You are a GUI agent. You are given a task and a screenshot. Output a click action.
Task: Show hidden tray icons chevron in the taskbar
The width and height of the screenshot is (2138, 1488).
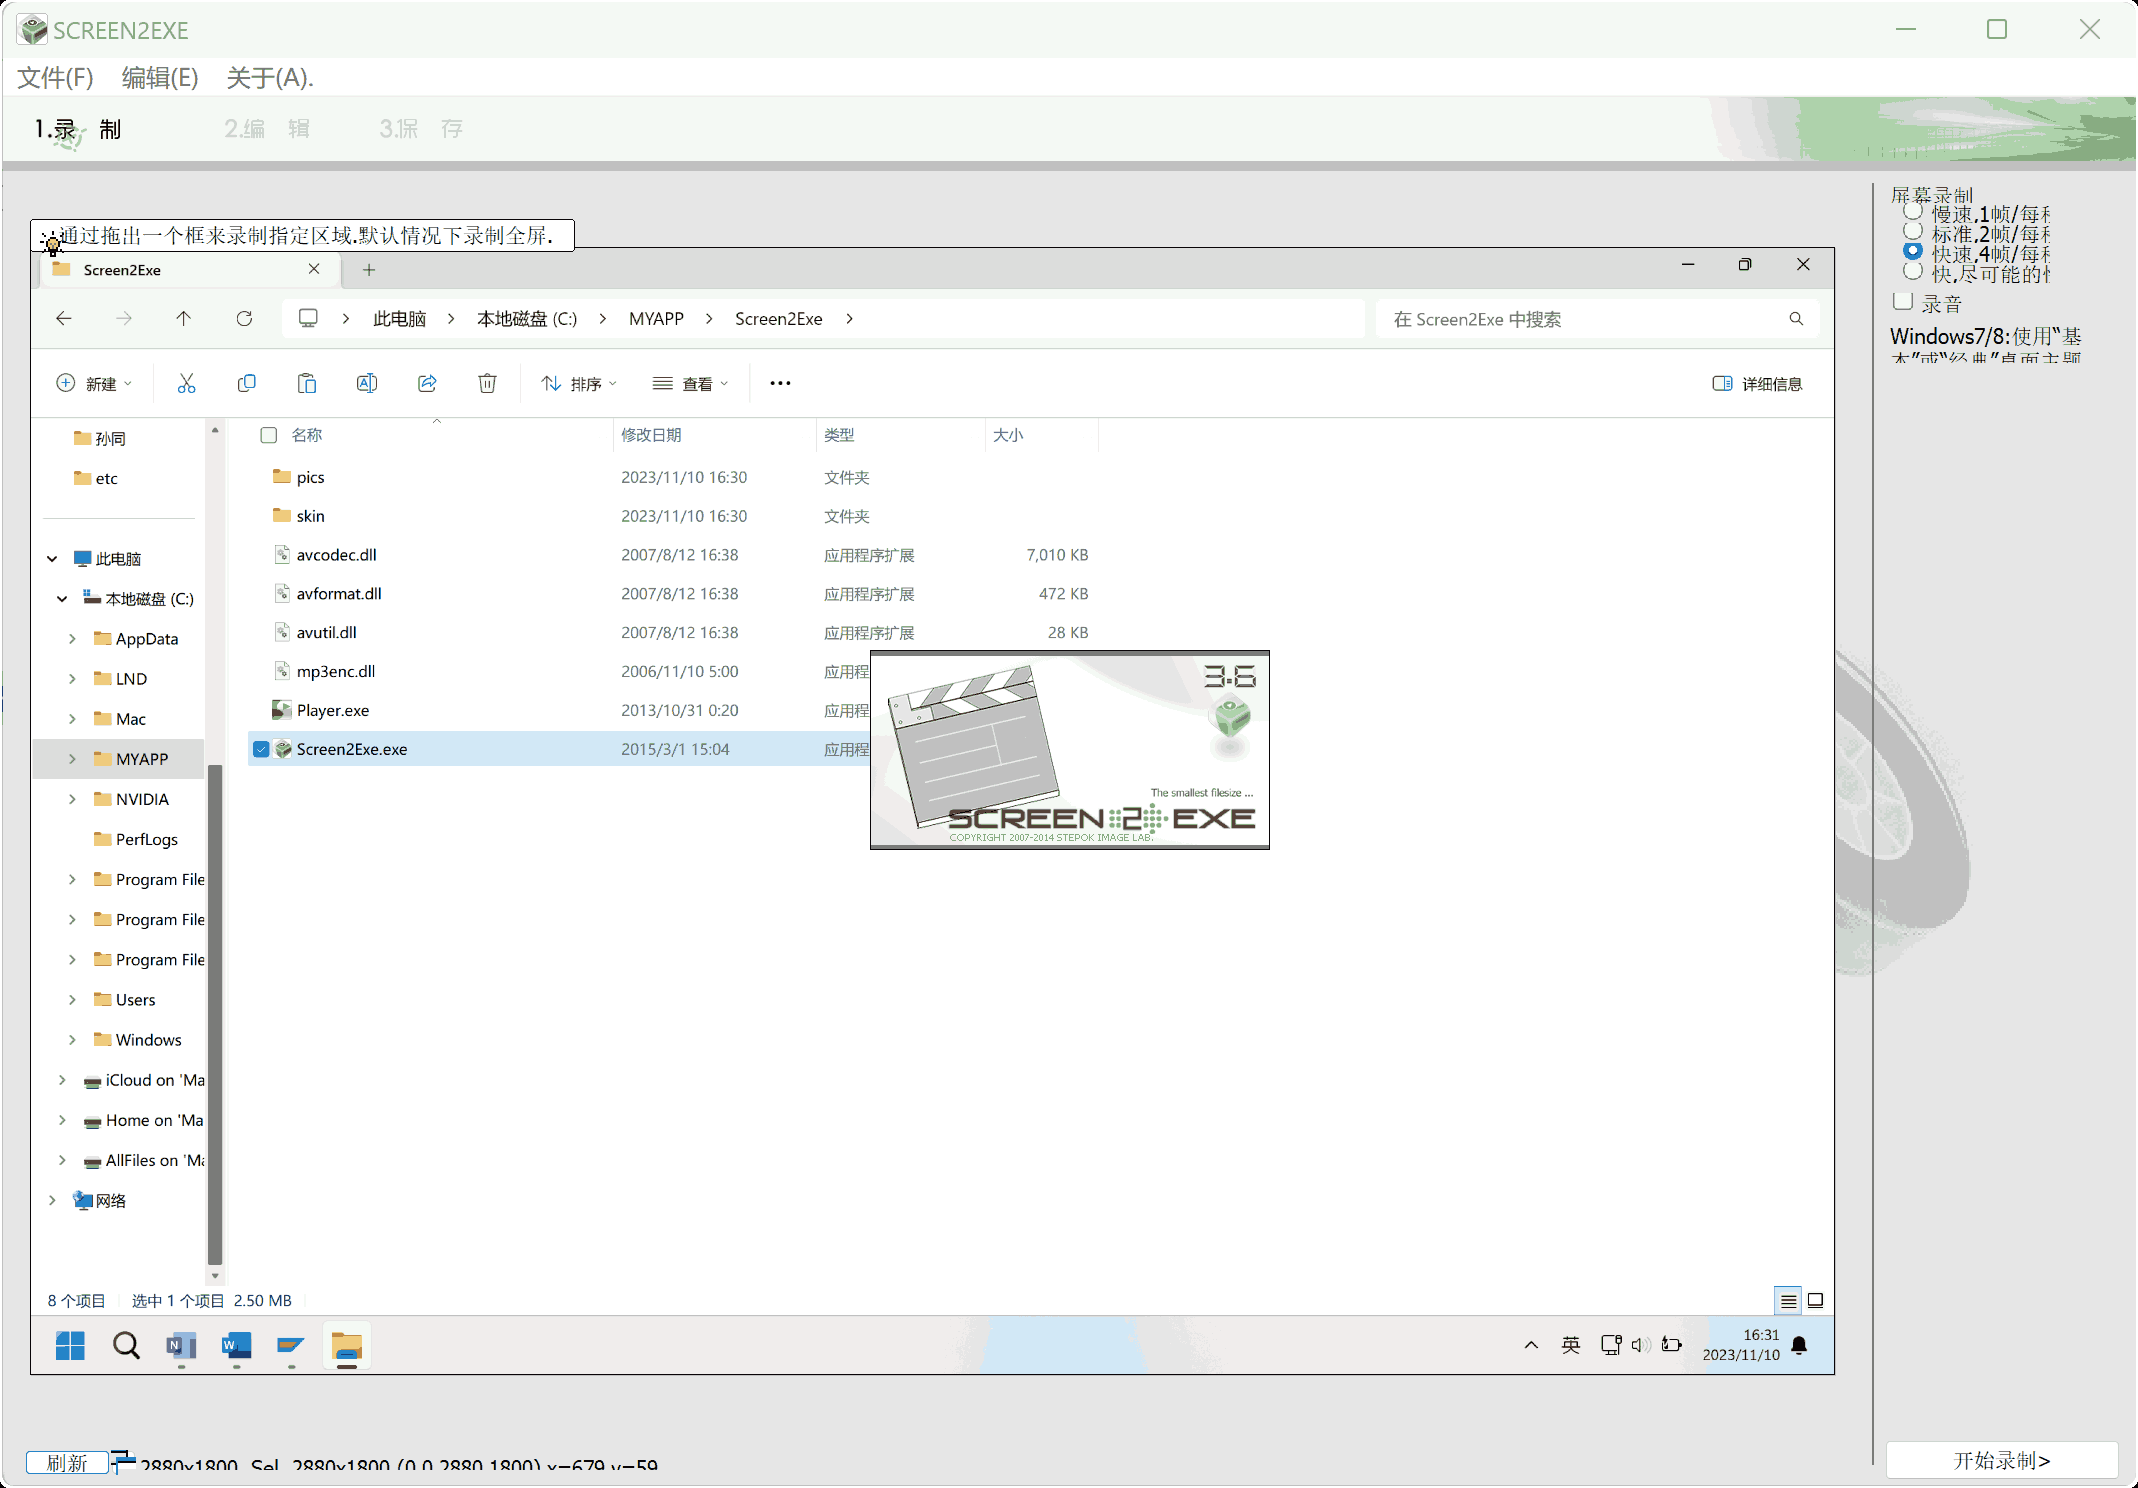(x=1531, y=1345)
